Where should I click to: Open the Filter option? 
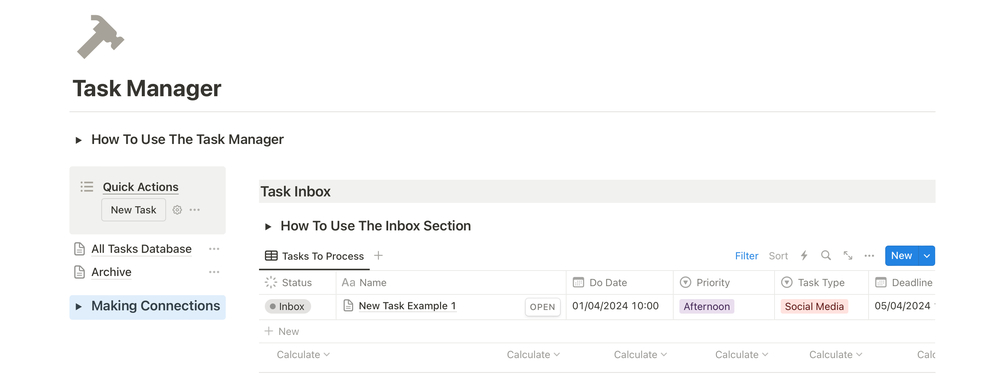747,256
